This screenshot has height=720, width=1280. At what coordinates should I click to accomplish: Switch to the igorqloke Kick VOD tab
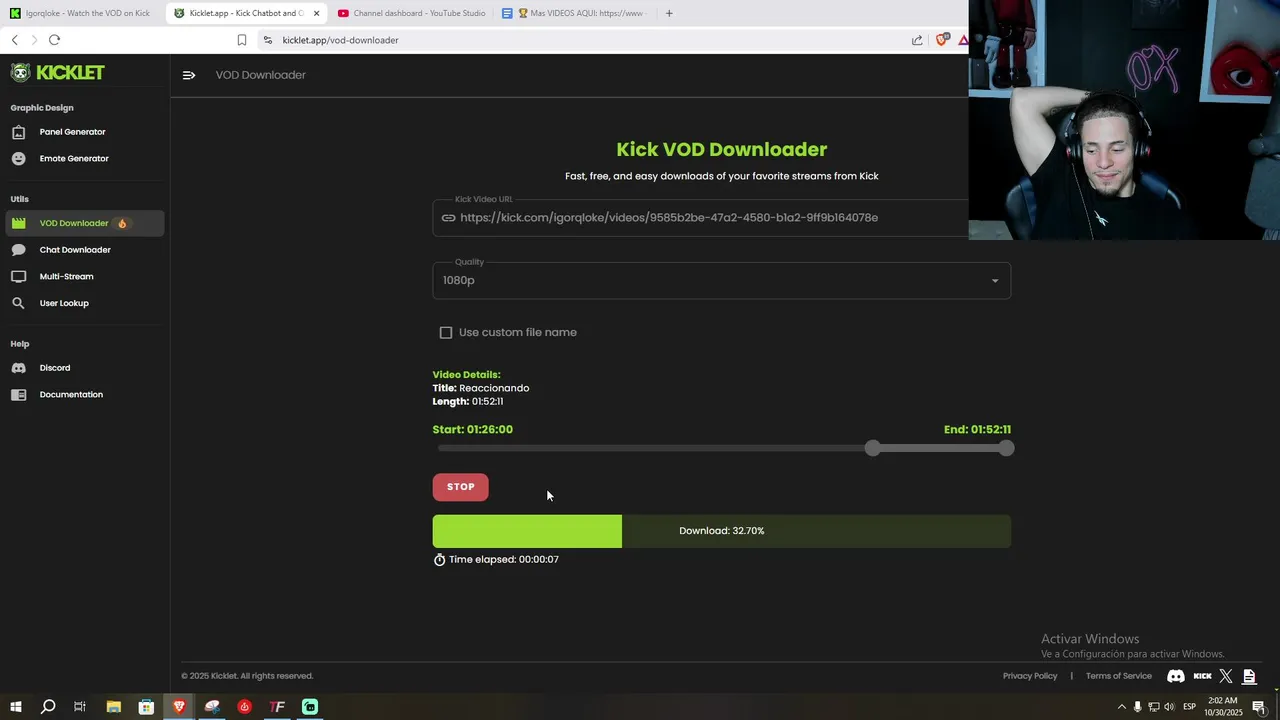81,13
